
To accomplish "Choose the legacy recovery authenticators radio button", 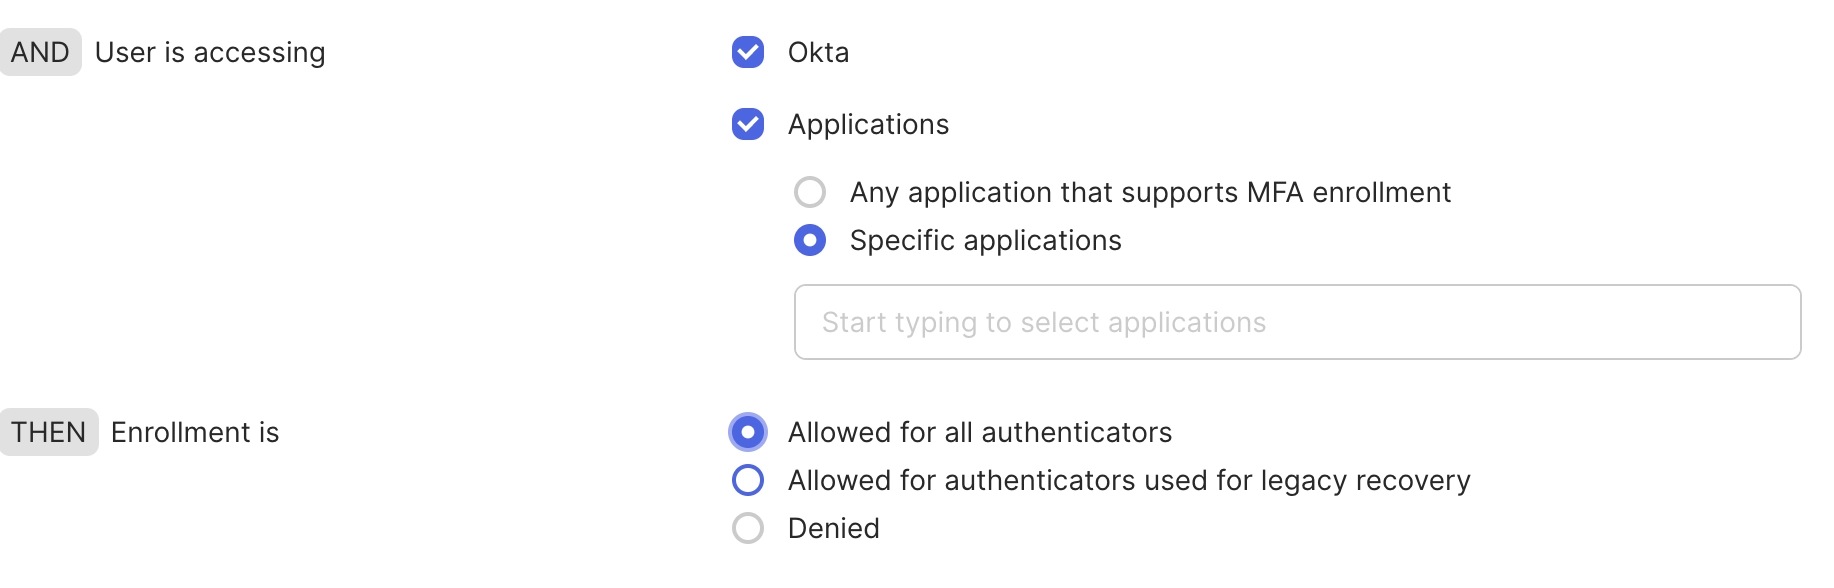I will click(x=748, y=480).
